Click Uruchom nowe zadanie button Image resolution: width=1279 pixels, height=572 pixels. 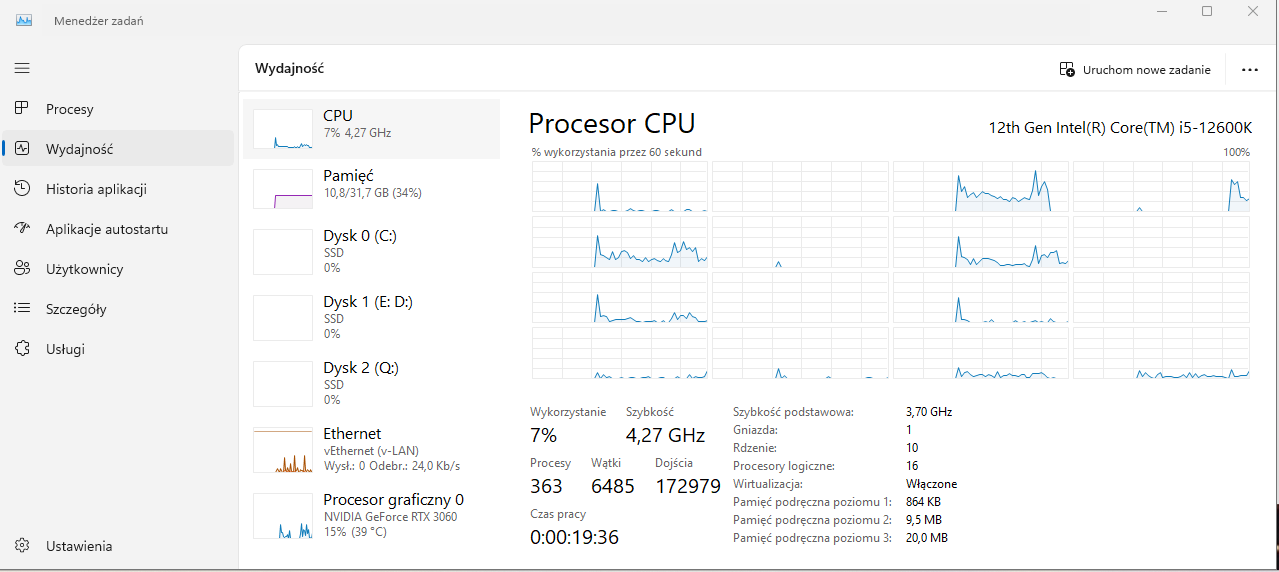point(1135,70)
